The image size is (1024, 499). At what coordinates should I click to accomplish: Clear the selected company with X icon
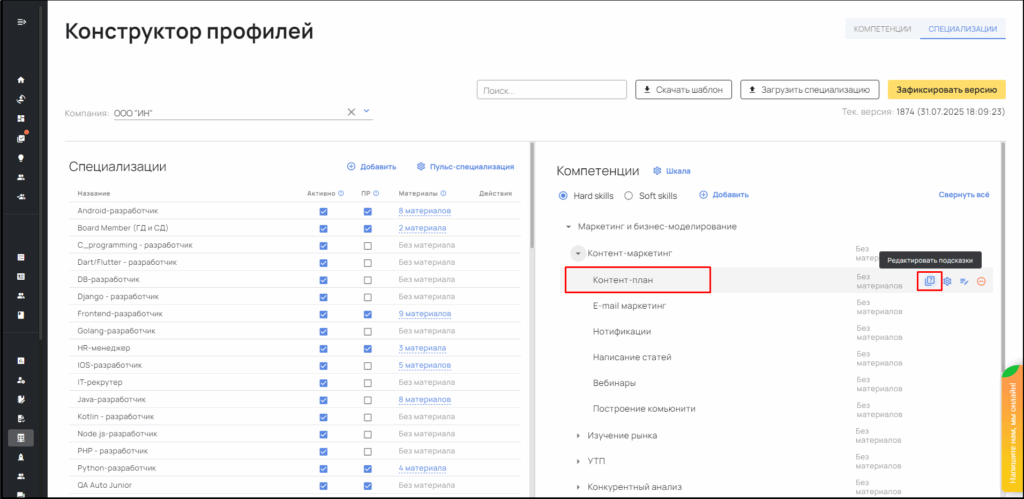351,112
